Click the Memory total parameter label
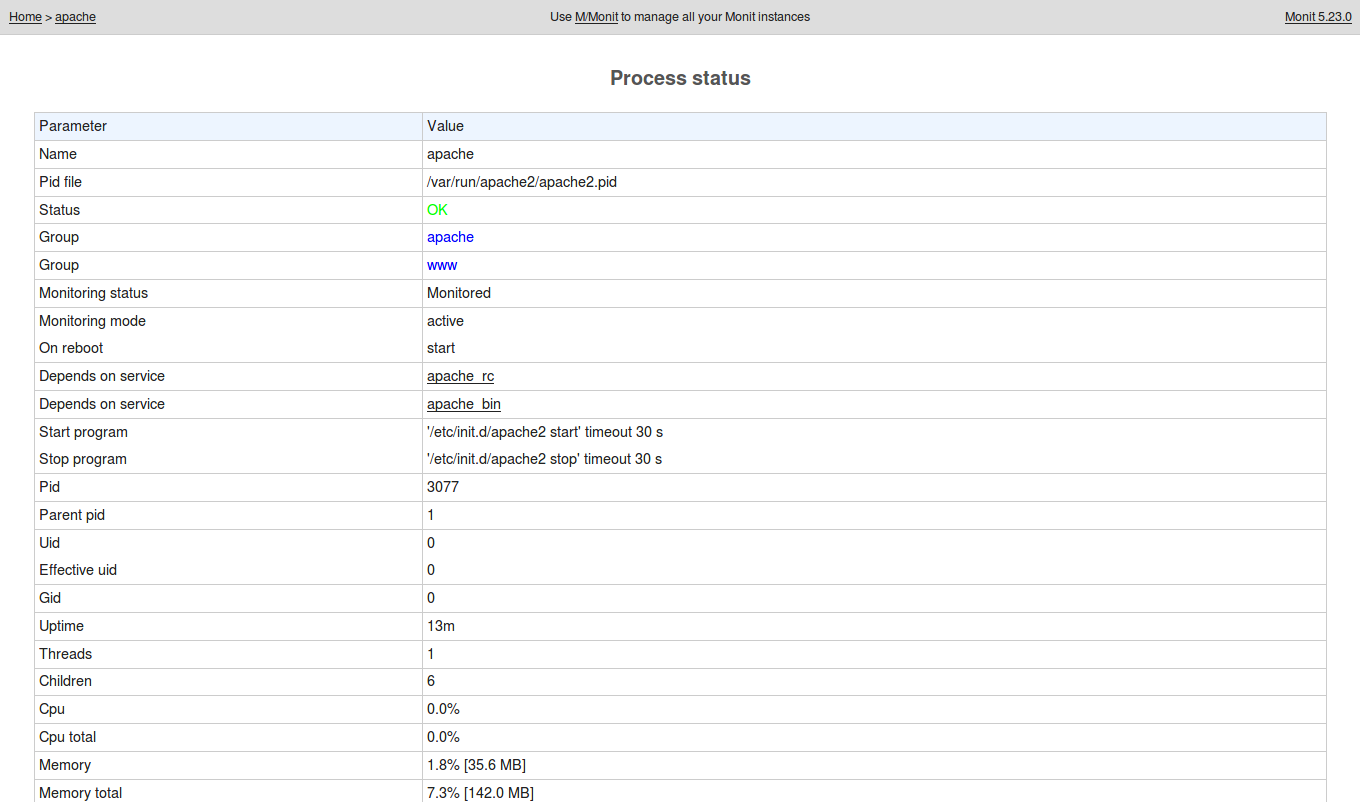The width and height of the screenshot is (1360, 802). point(80,793)
